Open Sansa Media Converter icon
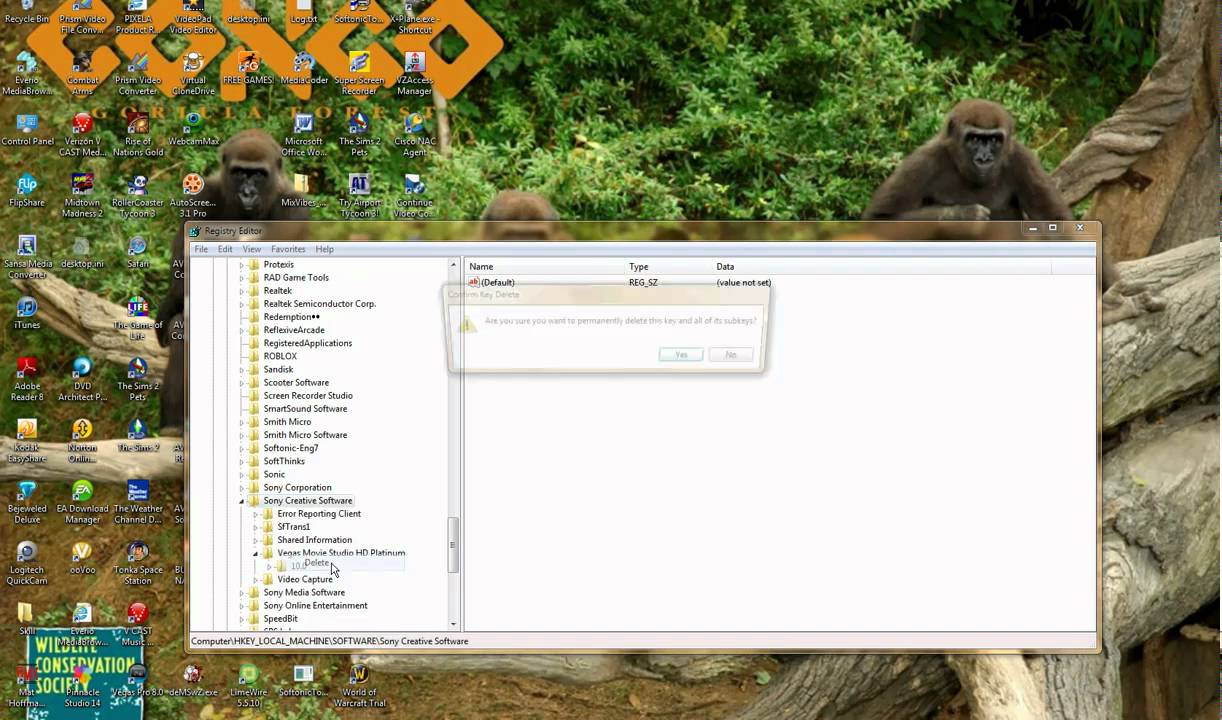 click(x=27, y=257)
